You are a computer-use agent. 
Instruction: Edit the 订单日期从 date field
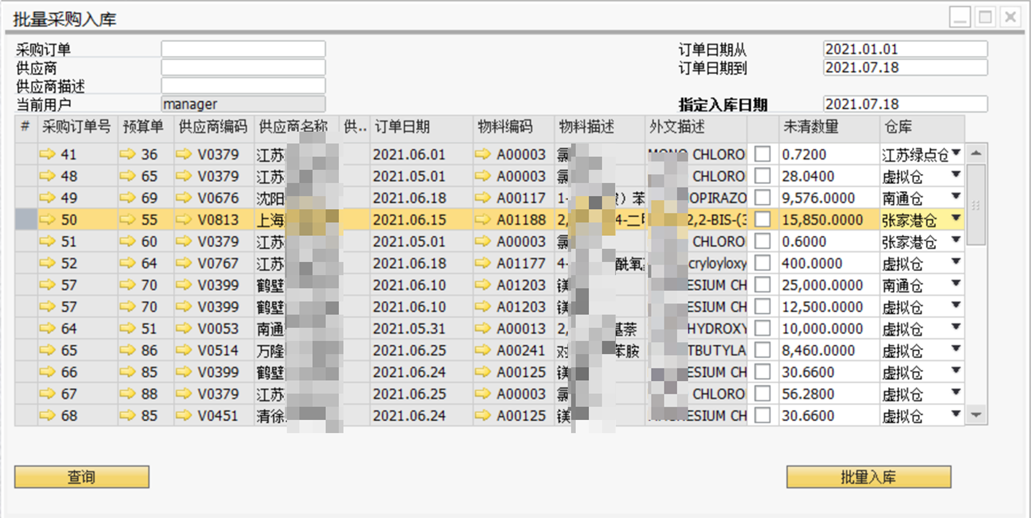[x=905, y=49]
